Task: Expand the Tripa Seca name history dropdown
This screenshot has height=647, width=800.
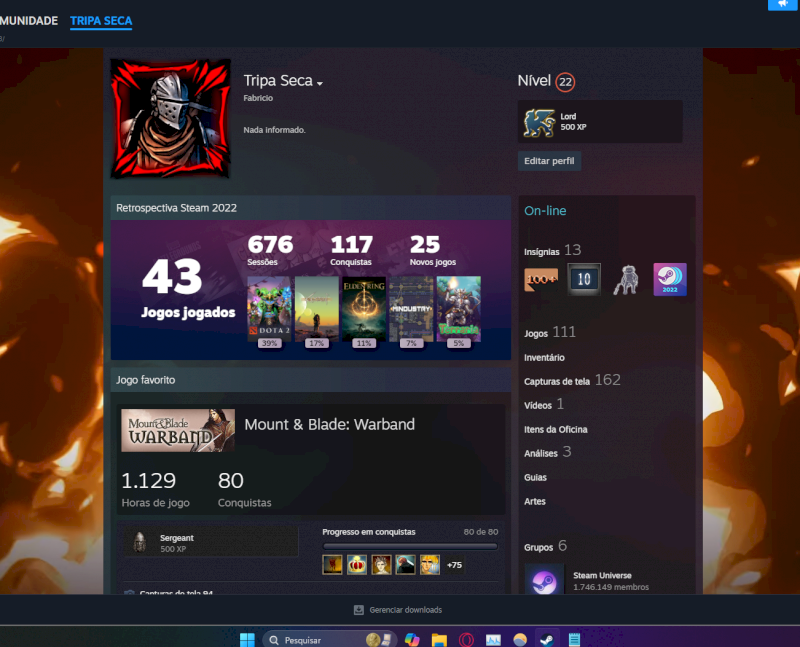Action: (x=320, y=83)
